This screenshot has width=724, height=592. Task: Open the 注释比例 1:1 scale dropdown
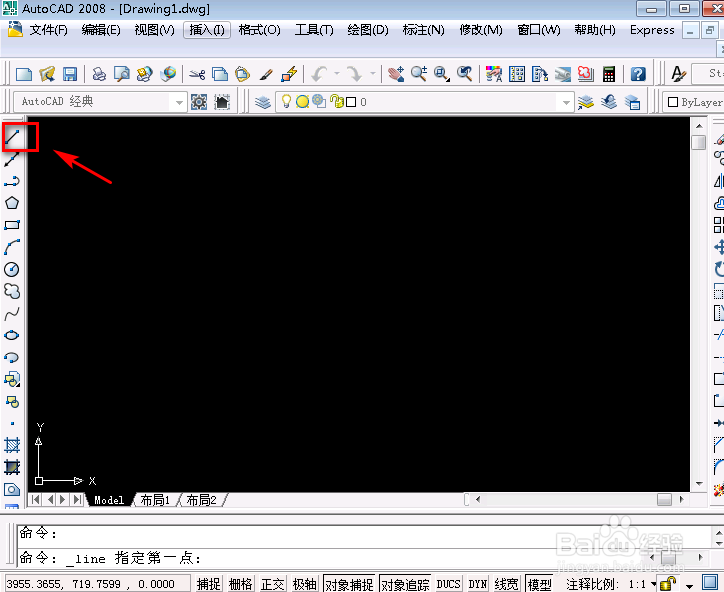pyautogui.click(x=653, y=584)
